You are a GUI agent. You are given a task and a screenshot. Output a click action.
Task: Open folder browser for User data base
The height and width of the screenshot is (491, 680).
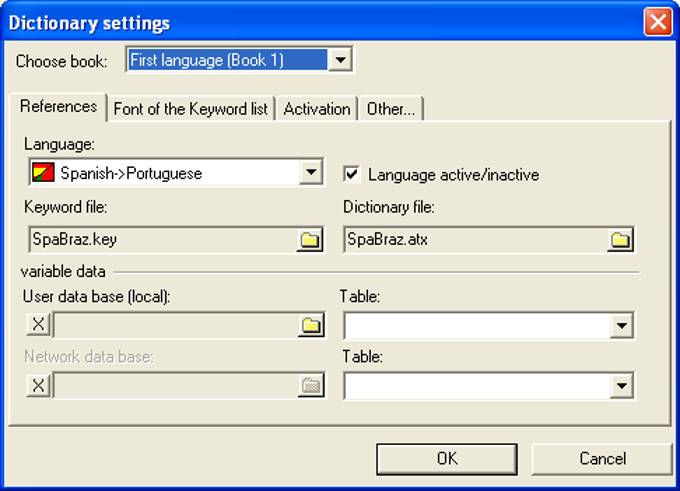[311, 325]
